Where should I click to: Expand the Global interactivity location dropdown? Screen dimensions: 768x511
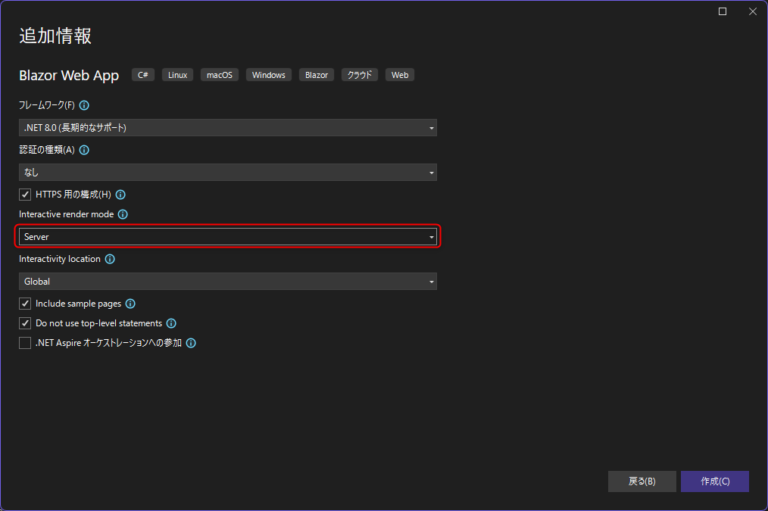(x=228, y=282)
